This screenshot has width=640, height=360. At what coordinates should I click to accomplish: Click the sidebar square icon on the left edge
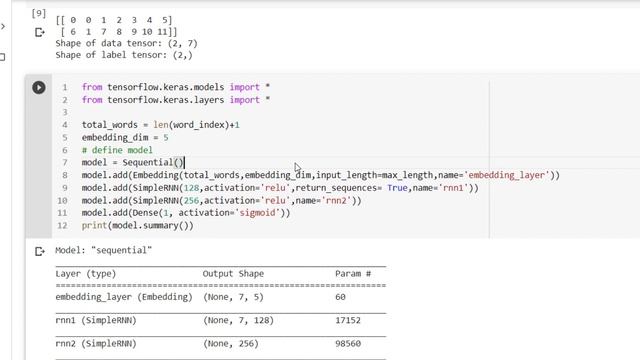coord(2,57)
